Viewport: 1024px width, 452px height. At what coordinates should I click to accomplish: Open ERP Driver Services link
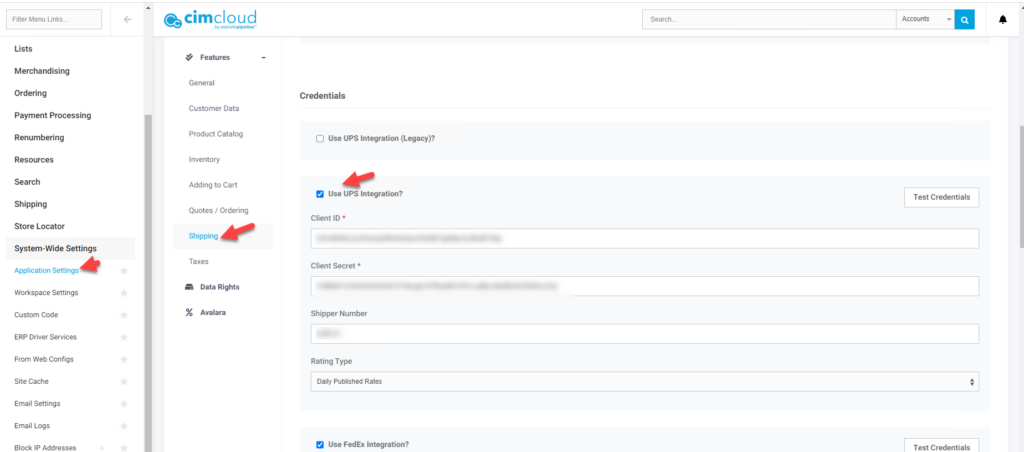pos(46,337)
